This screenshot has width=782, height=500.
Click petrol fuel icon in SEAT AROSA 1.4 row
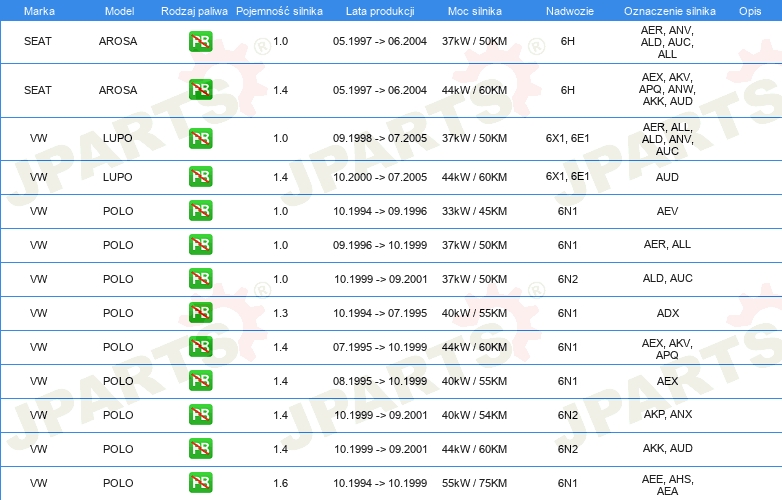click(x=200, y=90)
